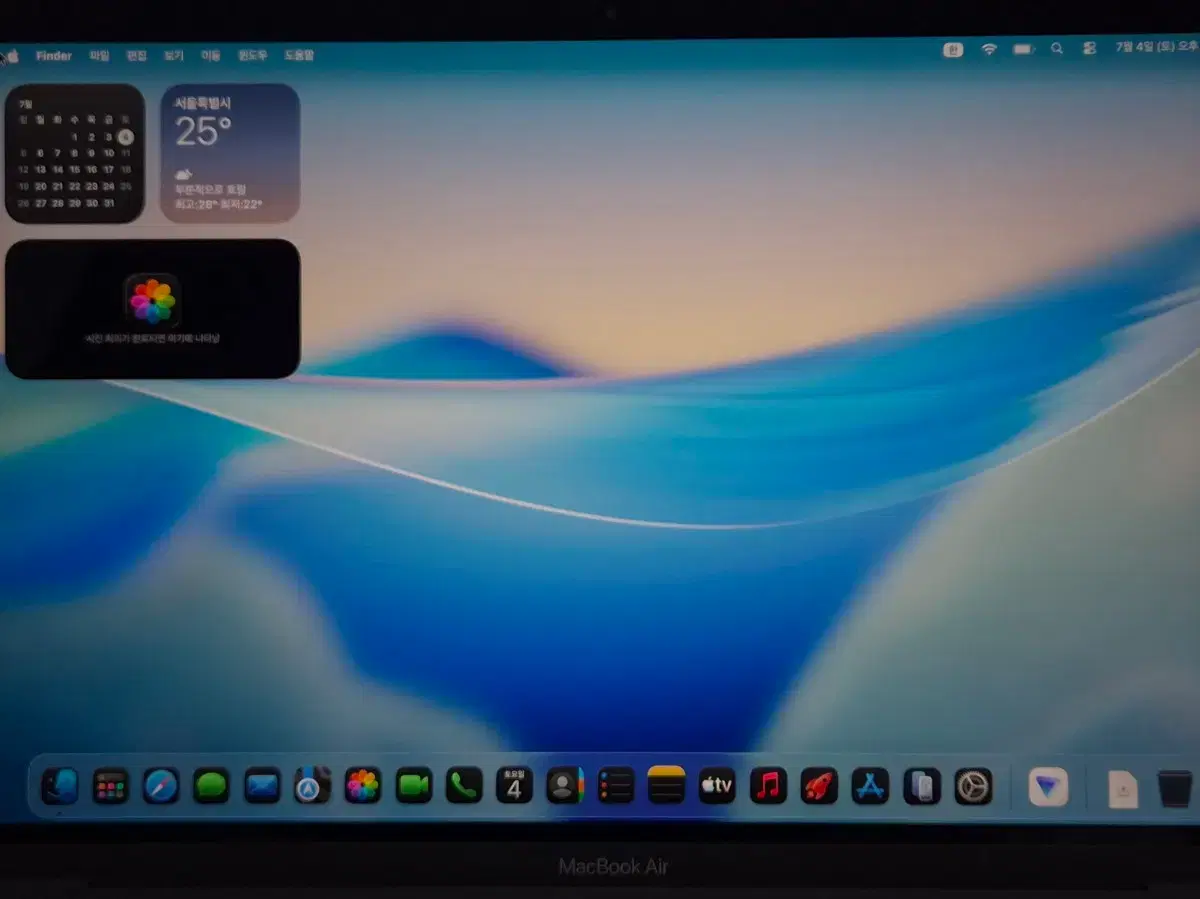
Task: Open the 보기 menu
Action: 174,56
